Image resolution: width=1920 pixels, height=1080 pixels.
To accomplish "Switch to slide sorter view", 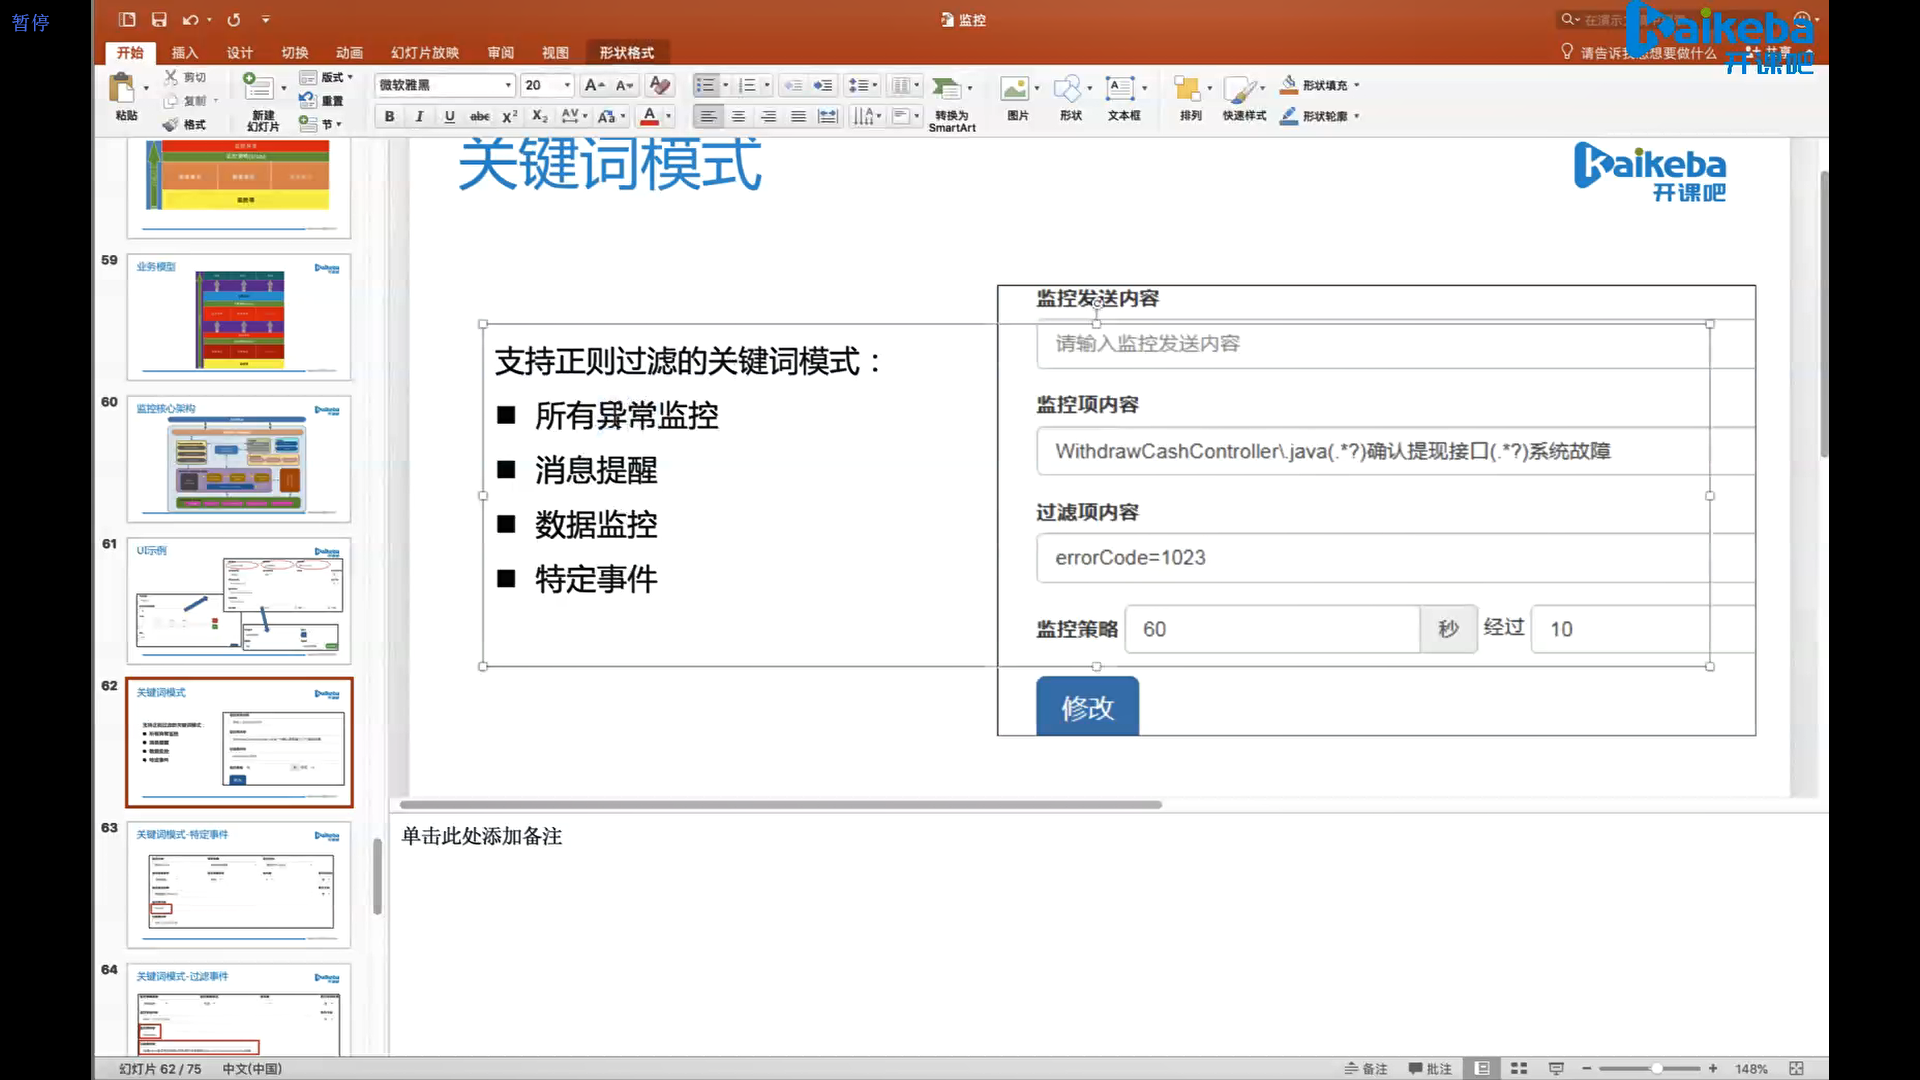I will [x=1519, y=1068].
